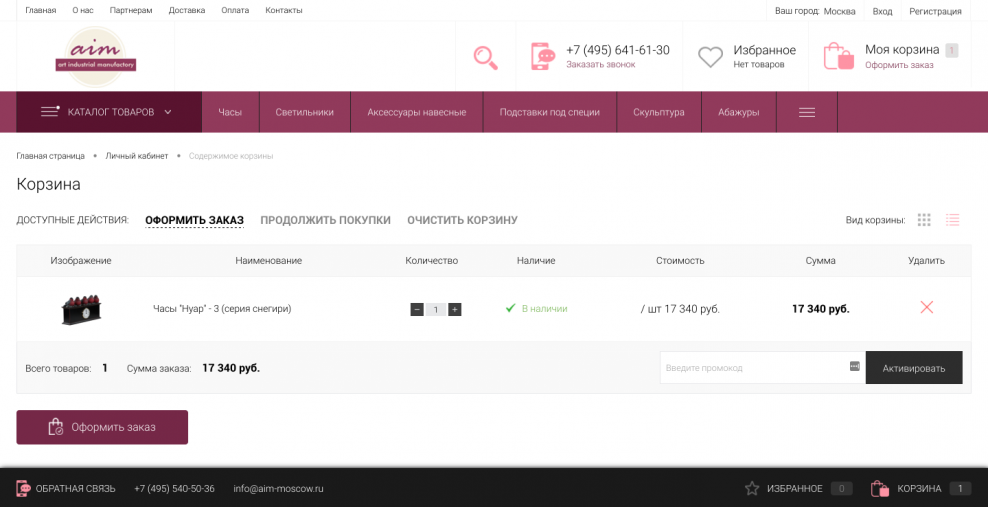Increase quantity with the plus button
Image resolution: width=988 pixels, height=507 pixels.
click(x=455, y=310)
